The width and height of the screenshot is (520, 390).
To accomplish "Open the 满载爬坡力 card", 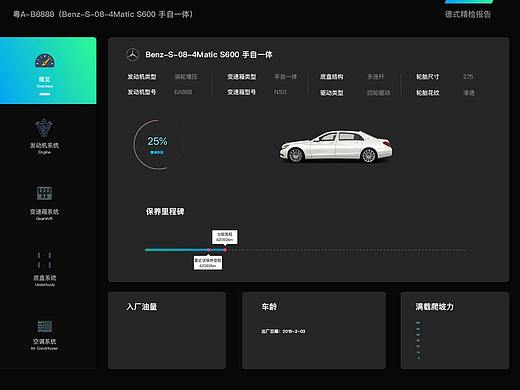I will pos(455,330).
